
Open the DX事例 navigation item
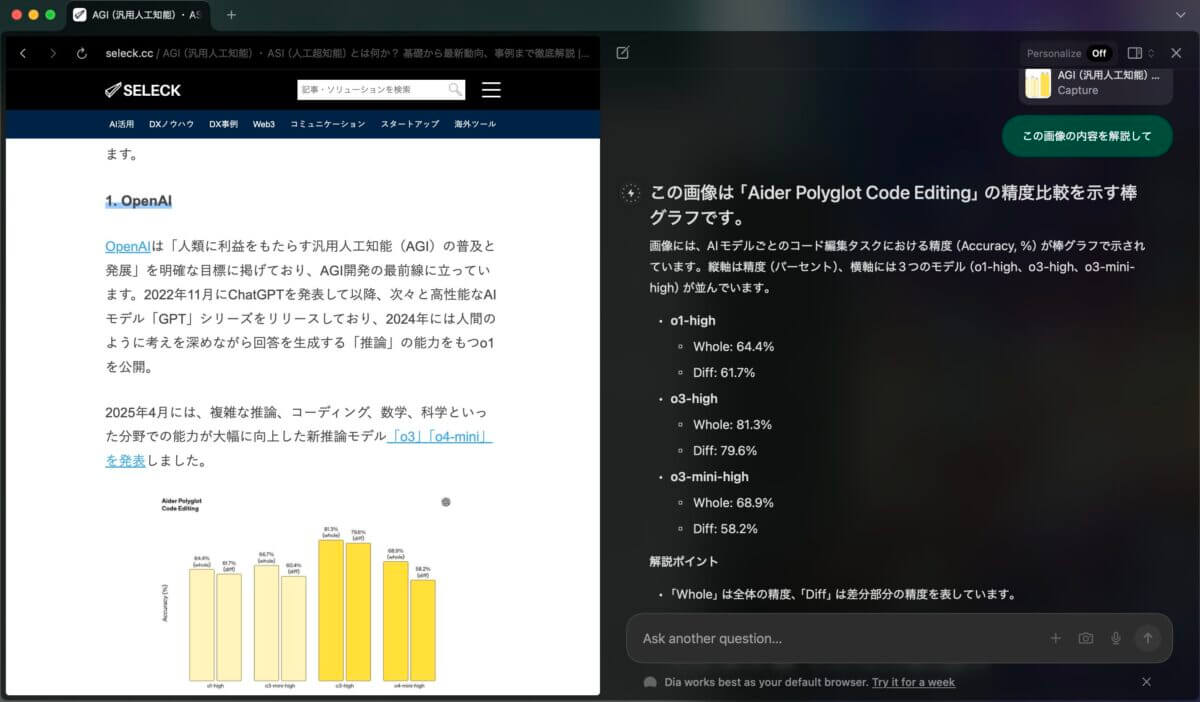point(223,124)
